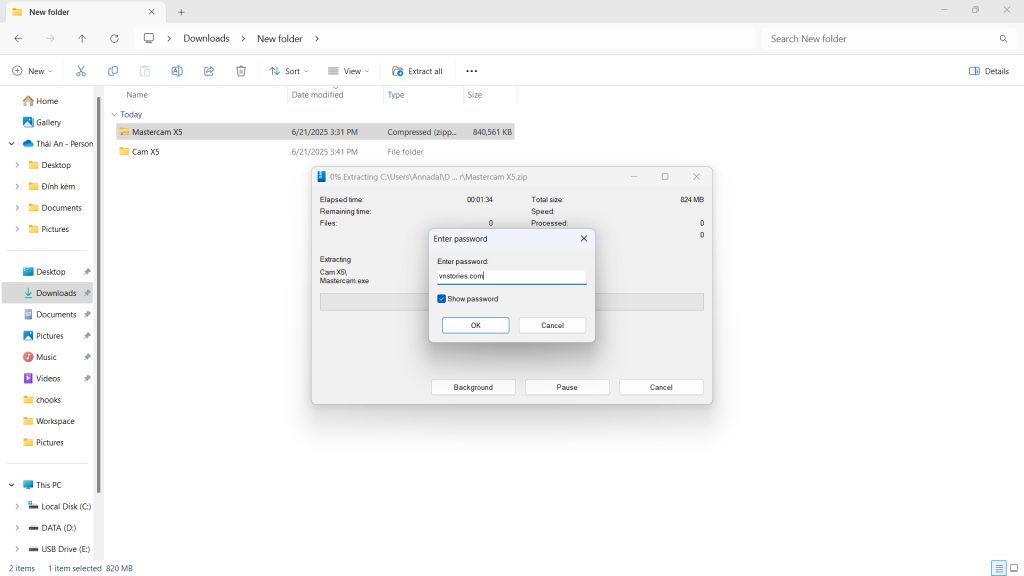This screenshot has height=576, width=1024.
Task: Expand the Thái An - Personal tree node
Action: [x=12, y=144]
